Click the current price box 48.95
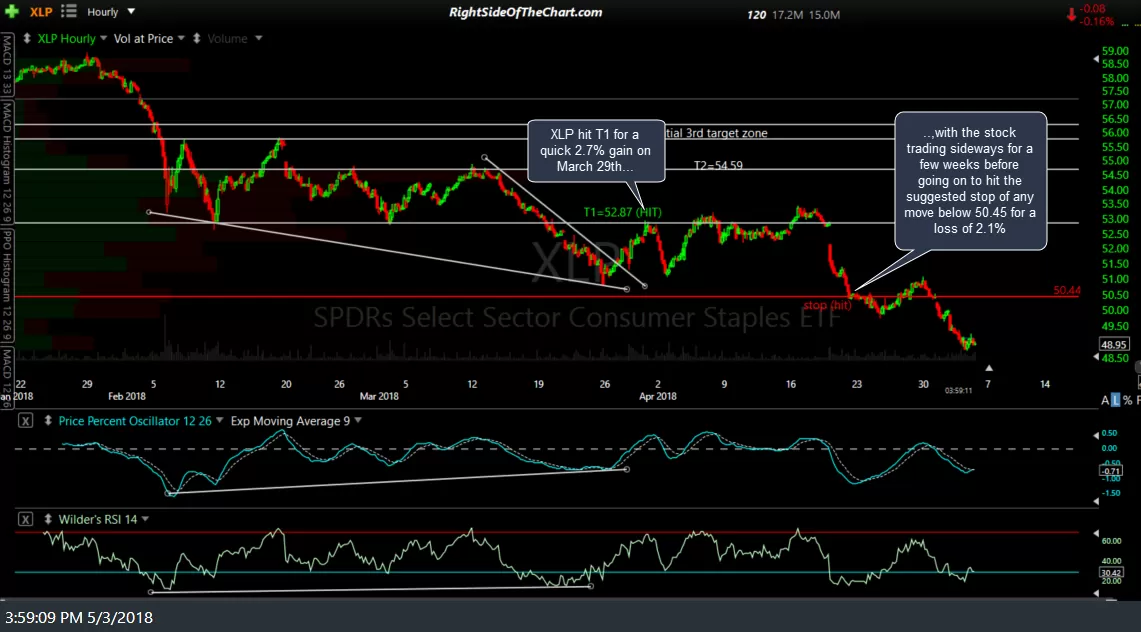The width and height of the screenshot is (1141, 632). point(1113,345)
